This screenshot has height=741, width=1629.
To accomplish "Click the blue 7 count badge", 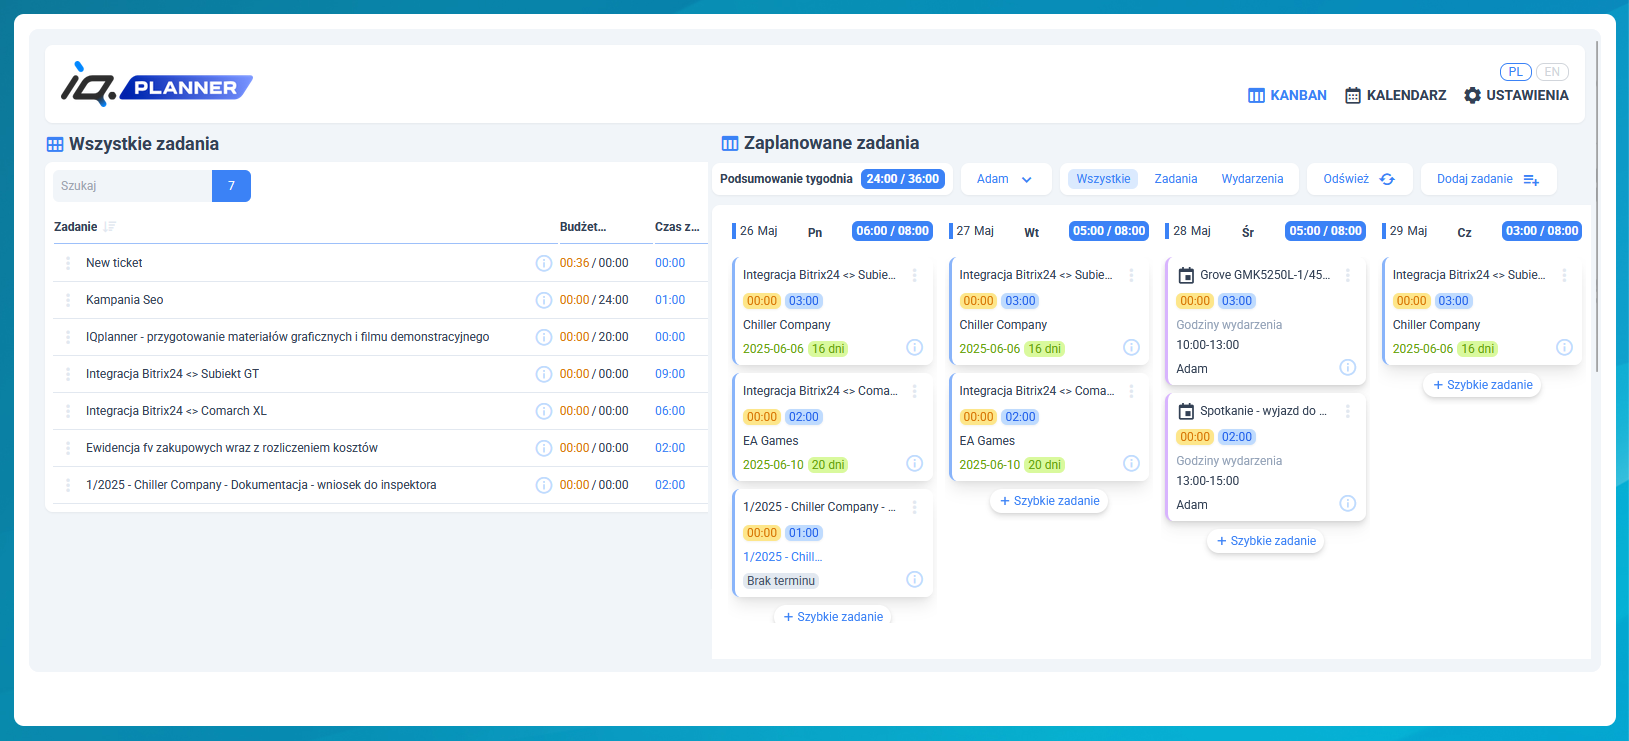I will click(x=231, y=186).
